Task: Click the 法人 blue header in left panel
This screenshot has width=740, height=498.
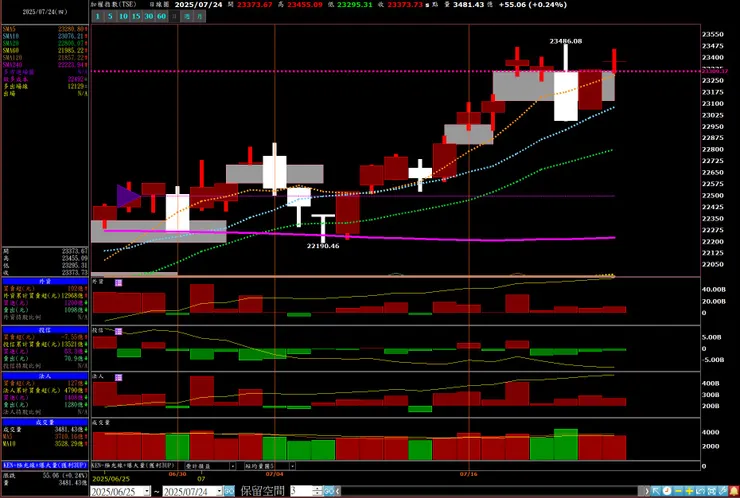Action: tap(45, 376)
